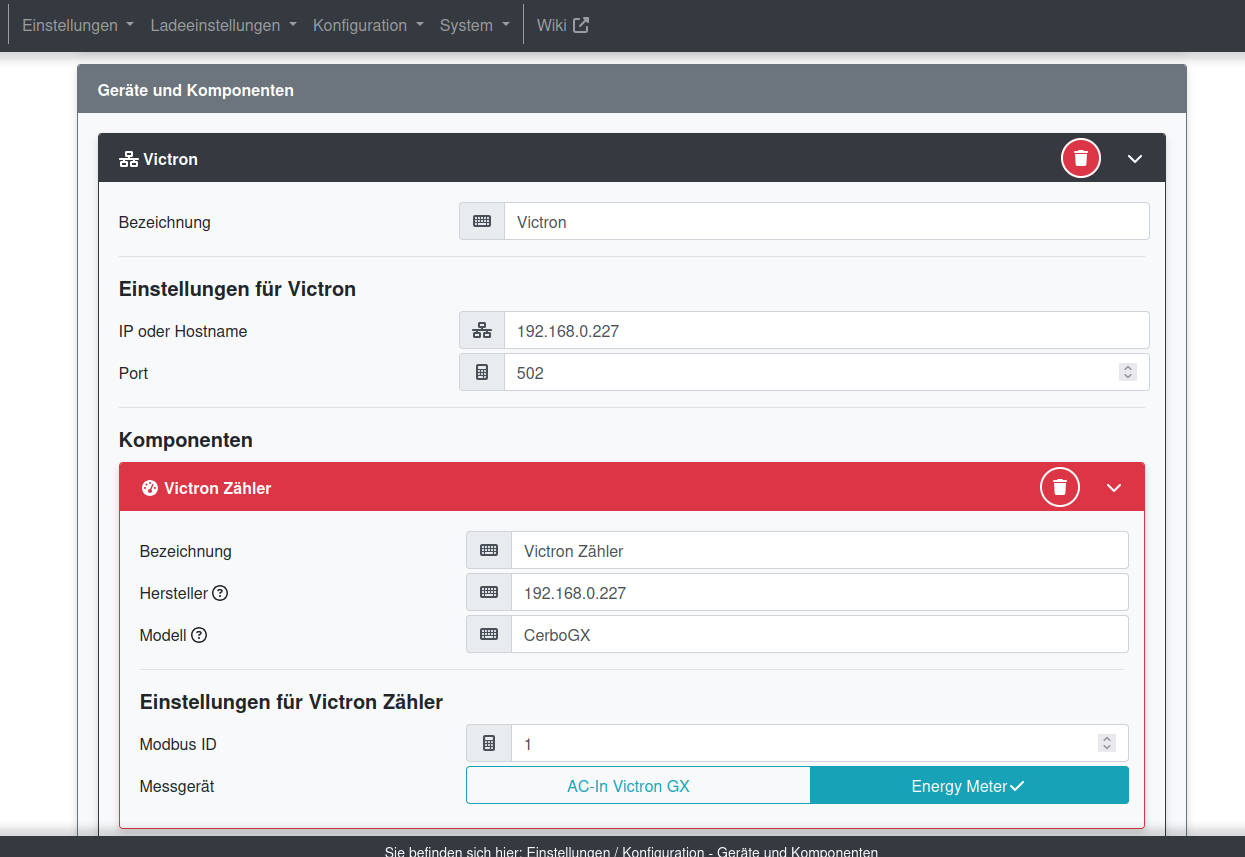
Task: Click calculator icon next to Port field
Action: point(482,372)
